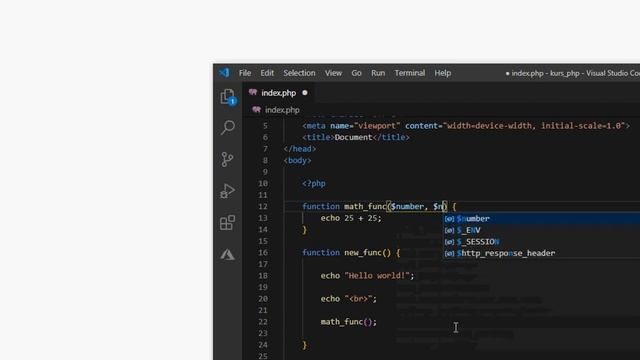The image size is (640, 360).
Task: Open the View menu
Action: click(333, 73)
